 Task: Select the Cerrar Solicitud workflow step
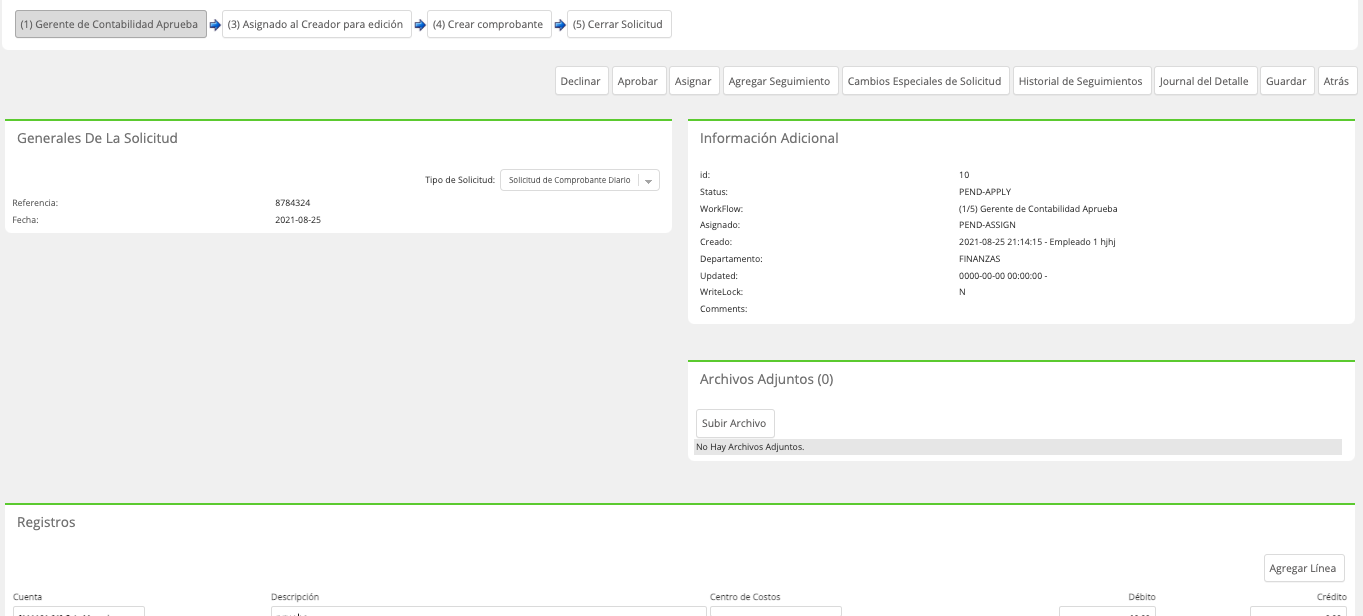point(619,24)
